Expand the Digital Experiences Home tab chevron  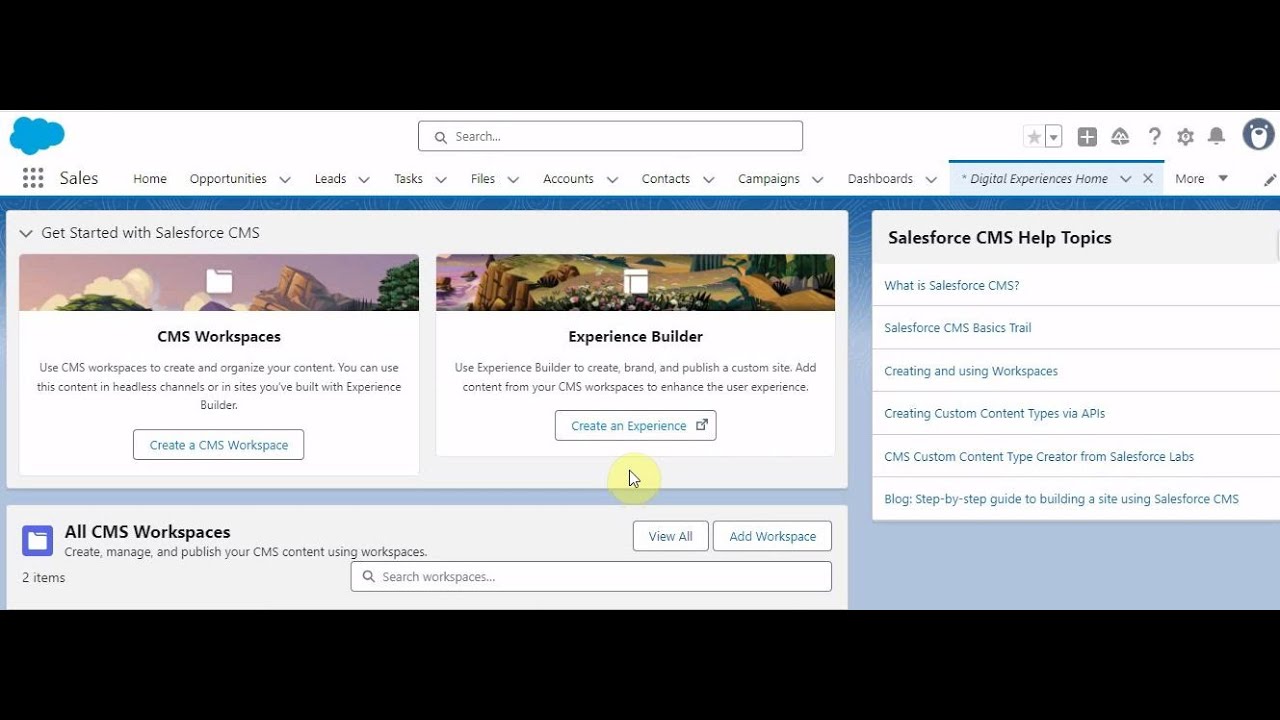click(1126, 179)
